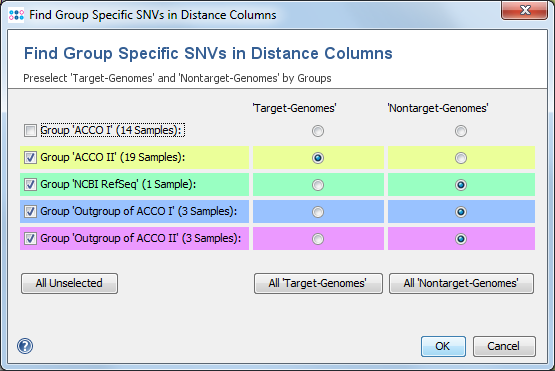Toggle the 'Outgroup of ACCO II' checkbox

click(30, 238)
